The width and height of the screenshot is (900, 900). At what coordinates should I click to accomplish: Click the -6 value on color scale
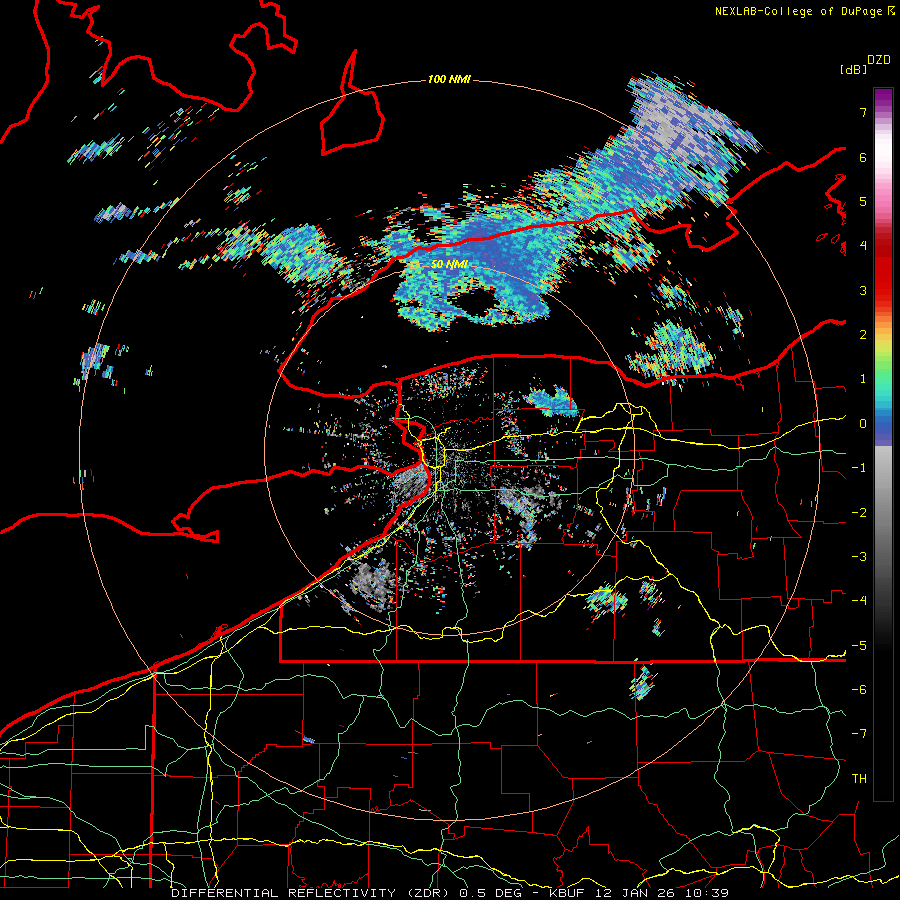tap(859, 690)
